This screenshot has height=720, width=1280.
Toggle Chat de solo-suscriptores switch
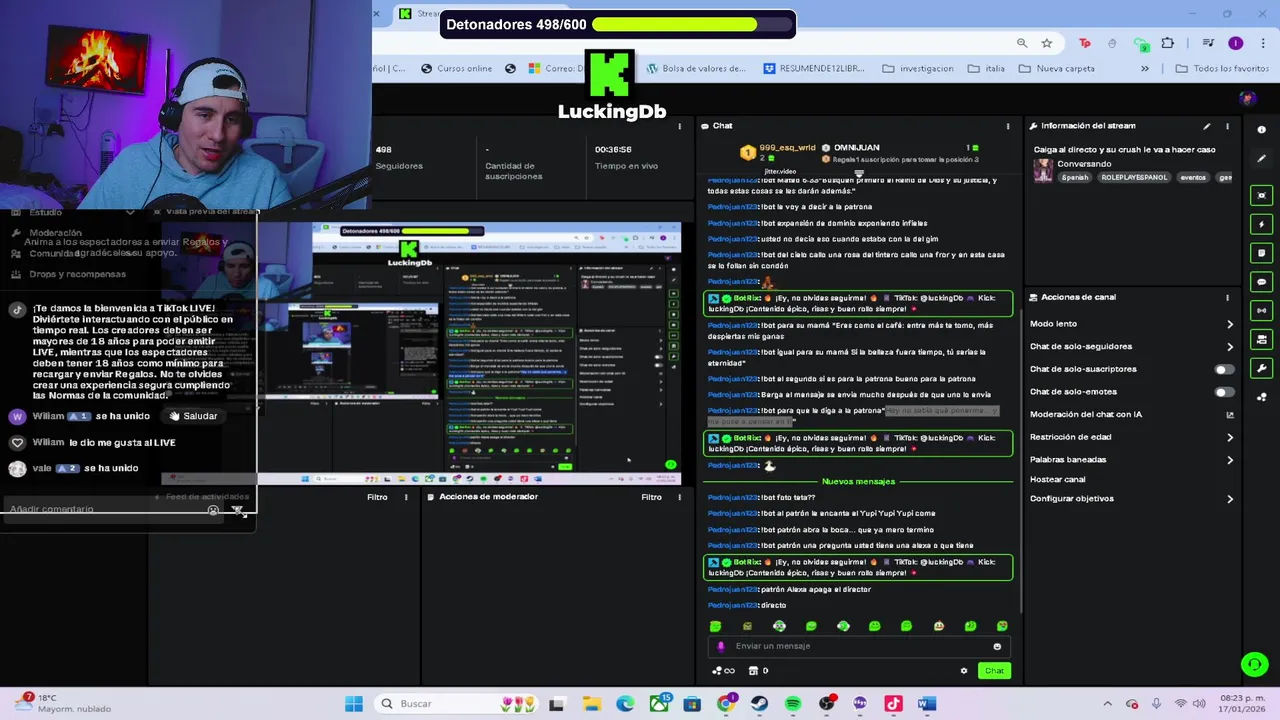click(x=1223, y=369)
